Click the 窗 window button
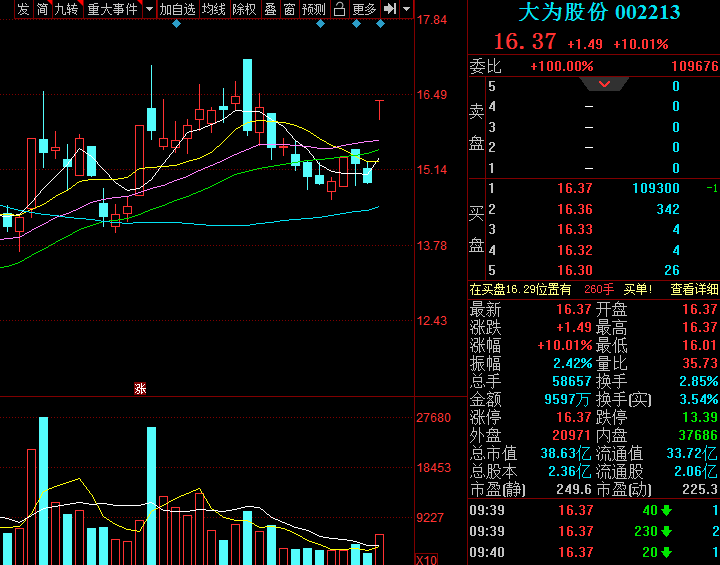 289,9
